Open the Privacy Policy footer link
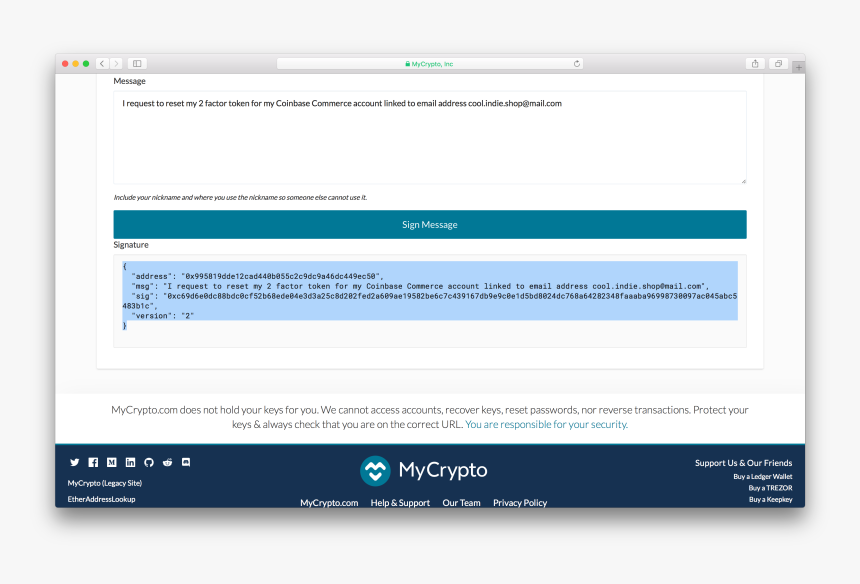The width and height of the screenshot is (860, 584). [520, 502]
